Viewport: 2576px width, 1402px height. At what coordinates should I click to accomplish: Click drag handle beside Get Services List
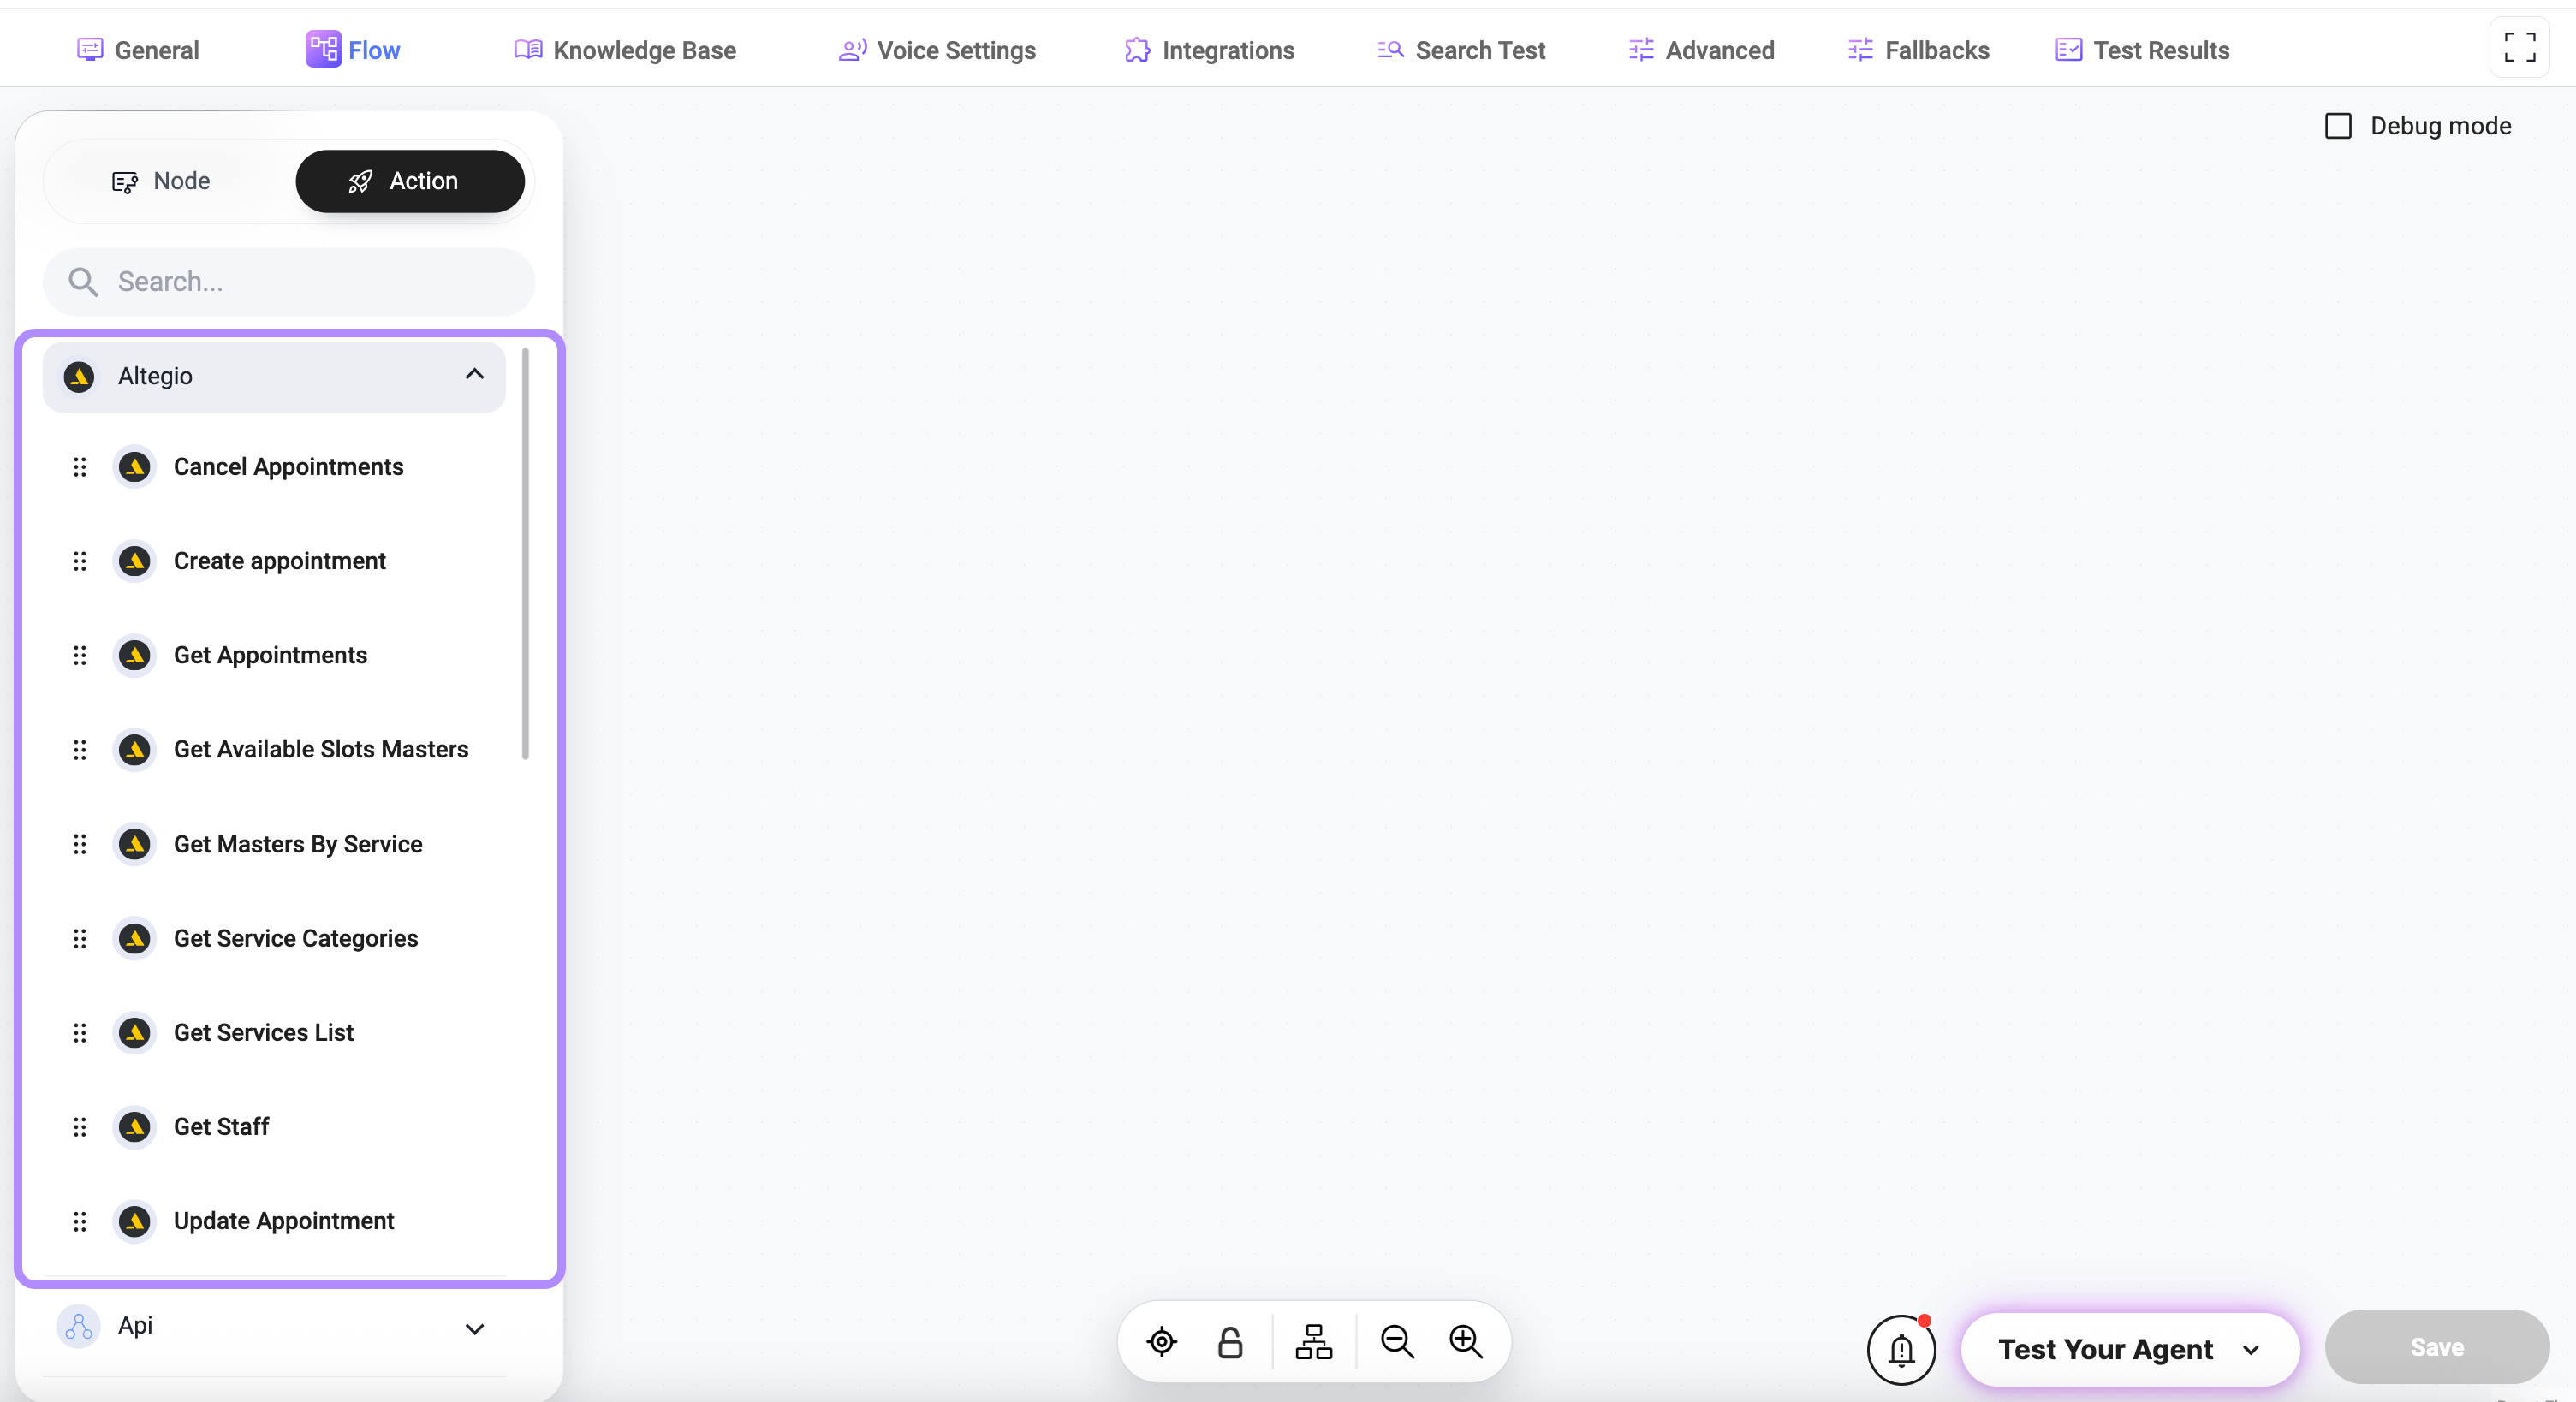coord(80,1032)
